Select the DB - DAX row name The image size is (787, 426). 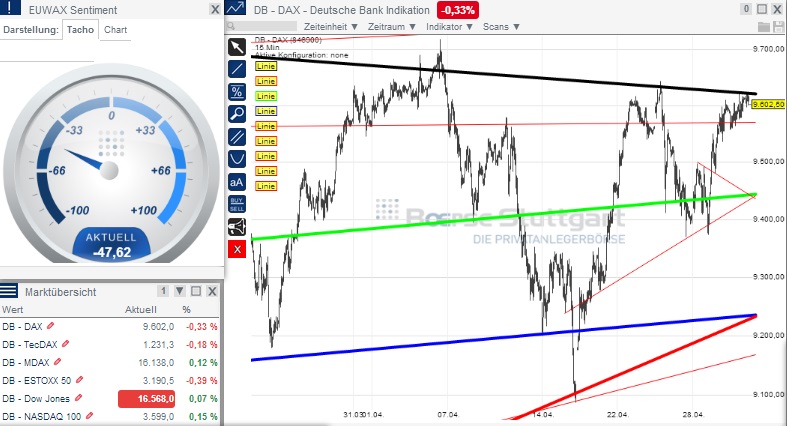[x=22, y=327]
